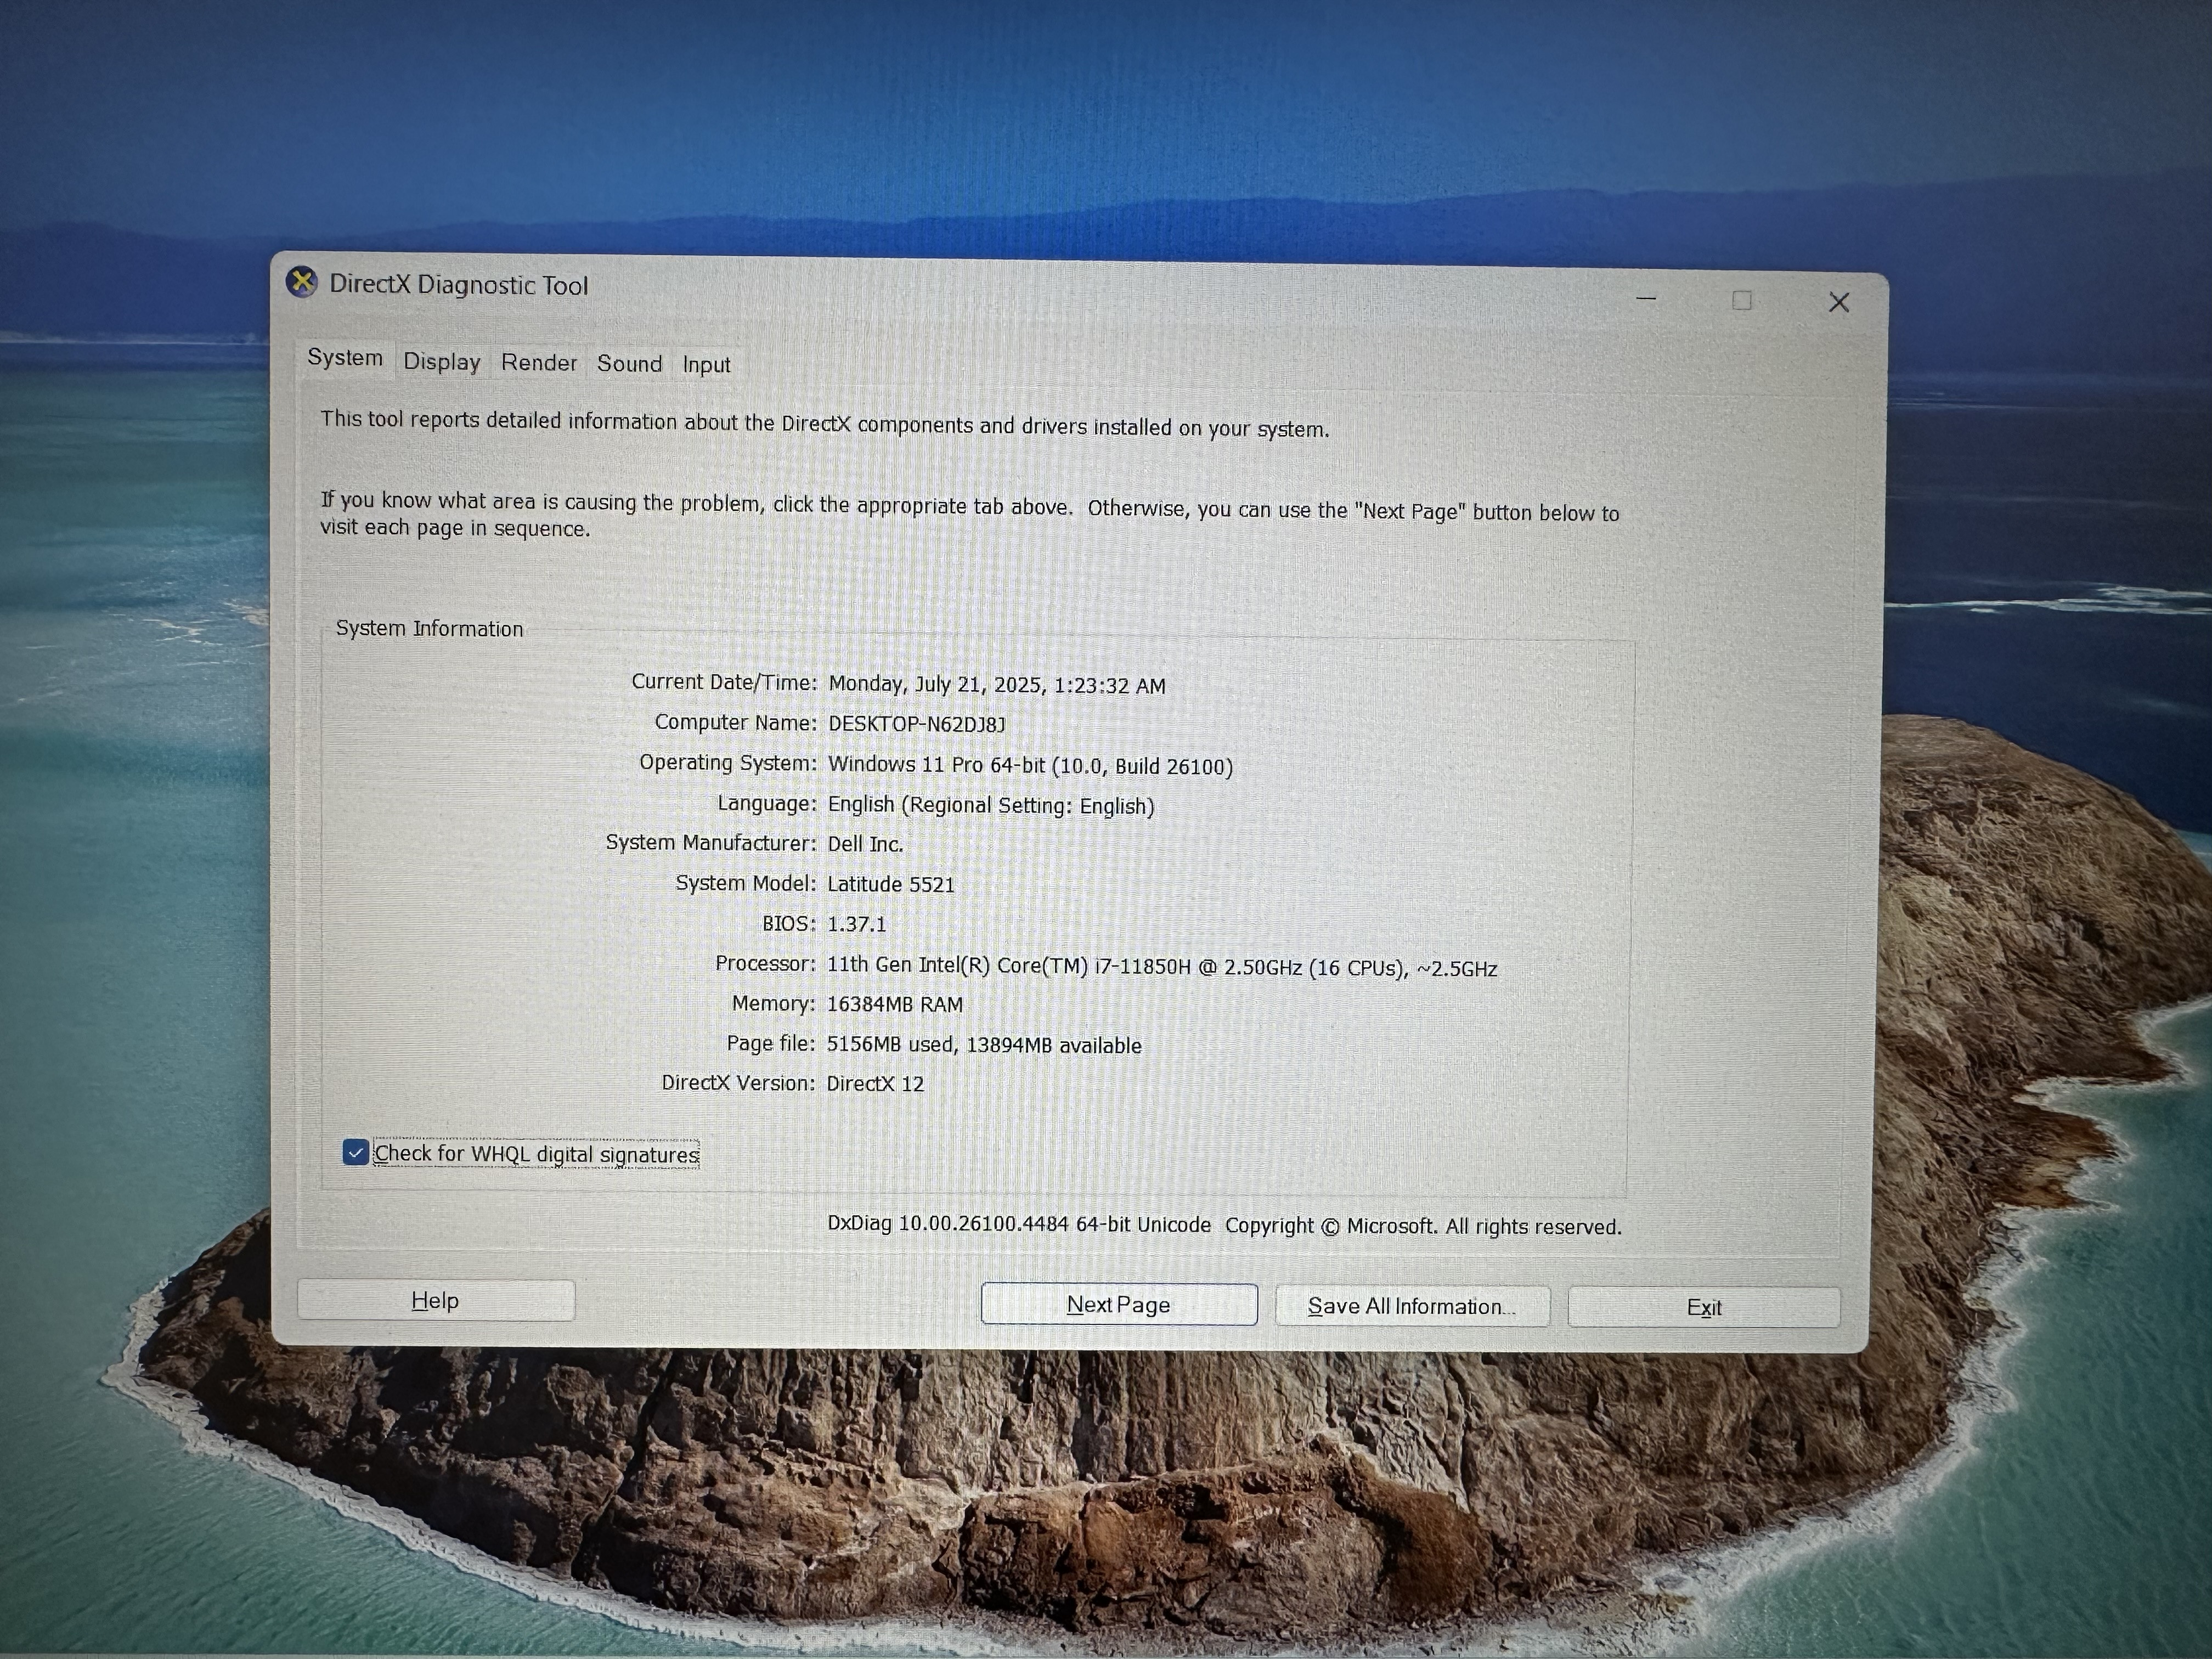
Task: Click the 'Check for WHQL digital signatures' label
Action: coord(536,1154)
